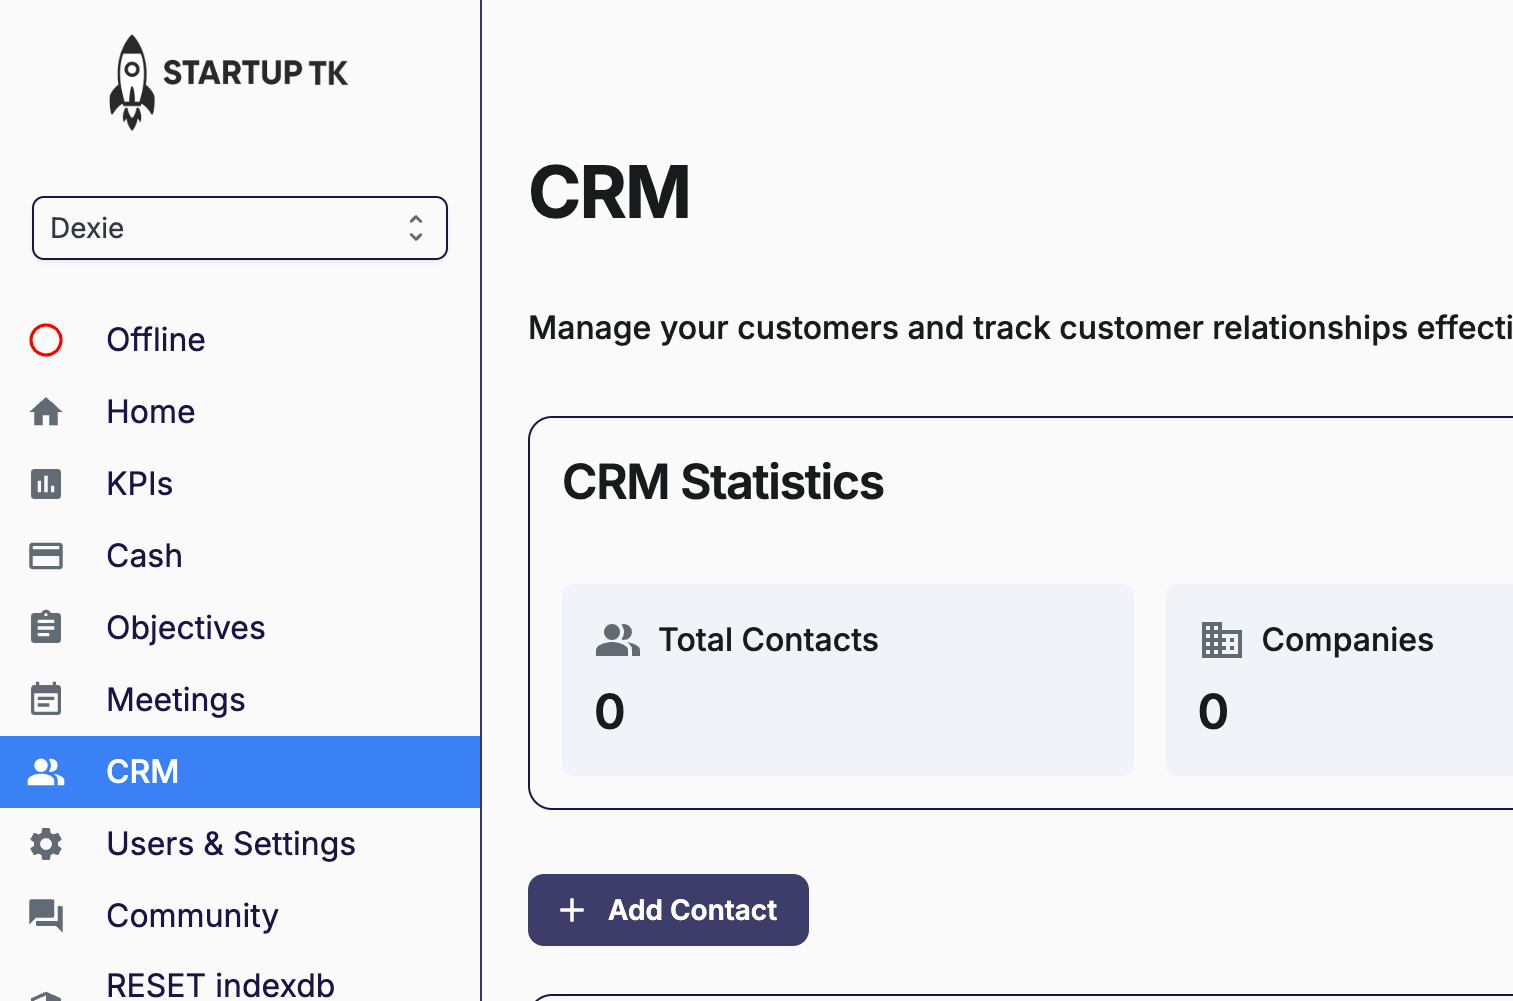The height and width of the screenshot is (1001, 1513).
Task: Open Meetings via its calendar icon
Action: 46,699
